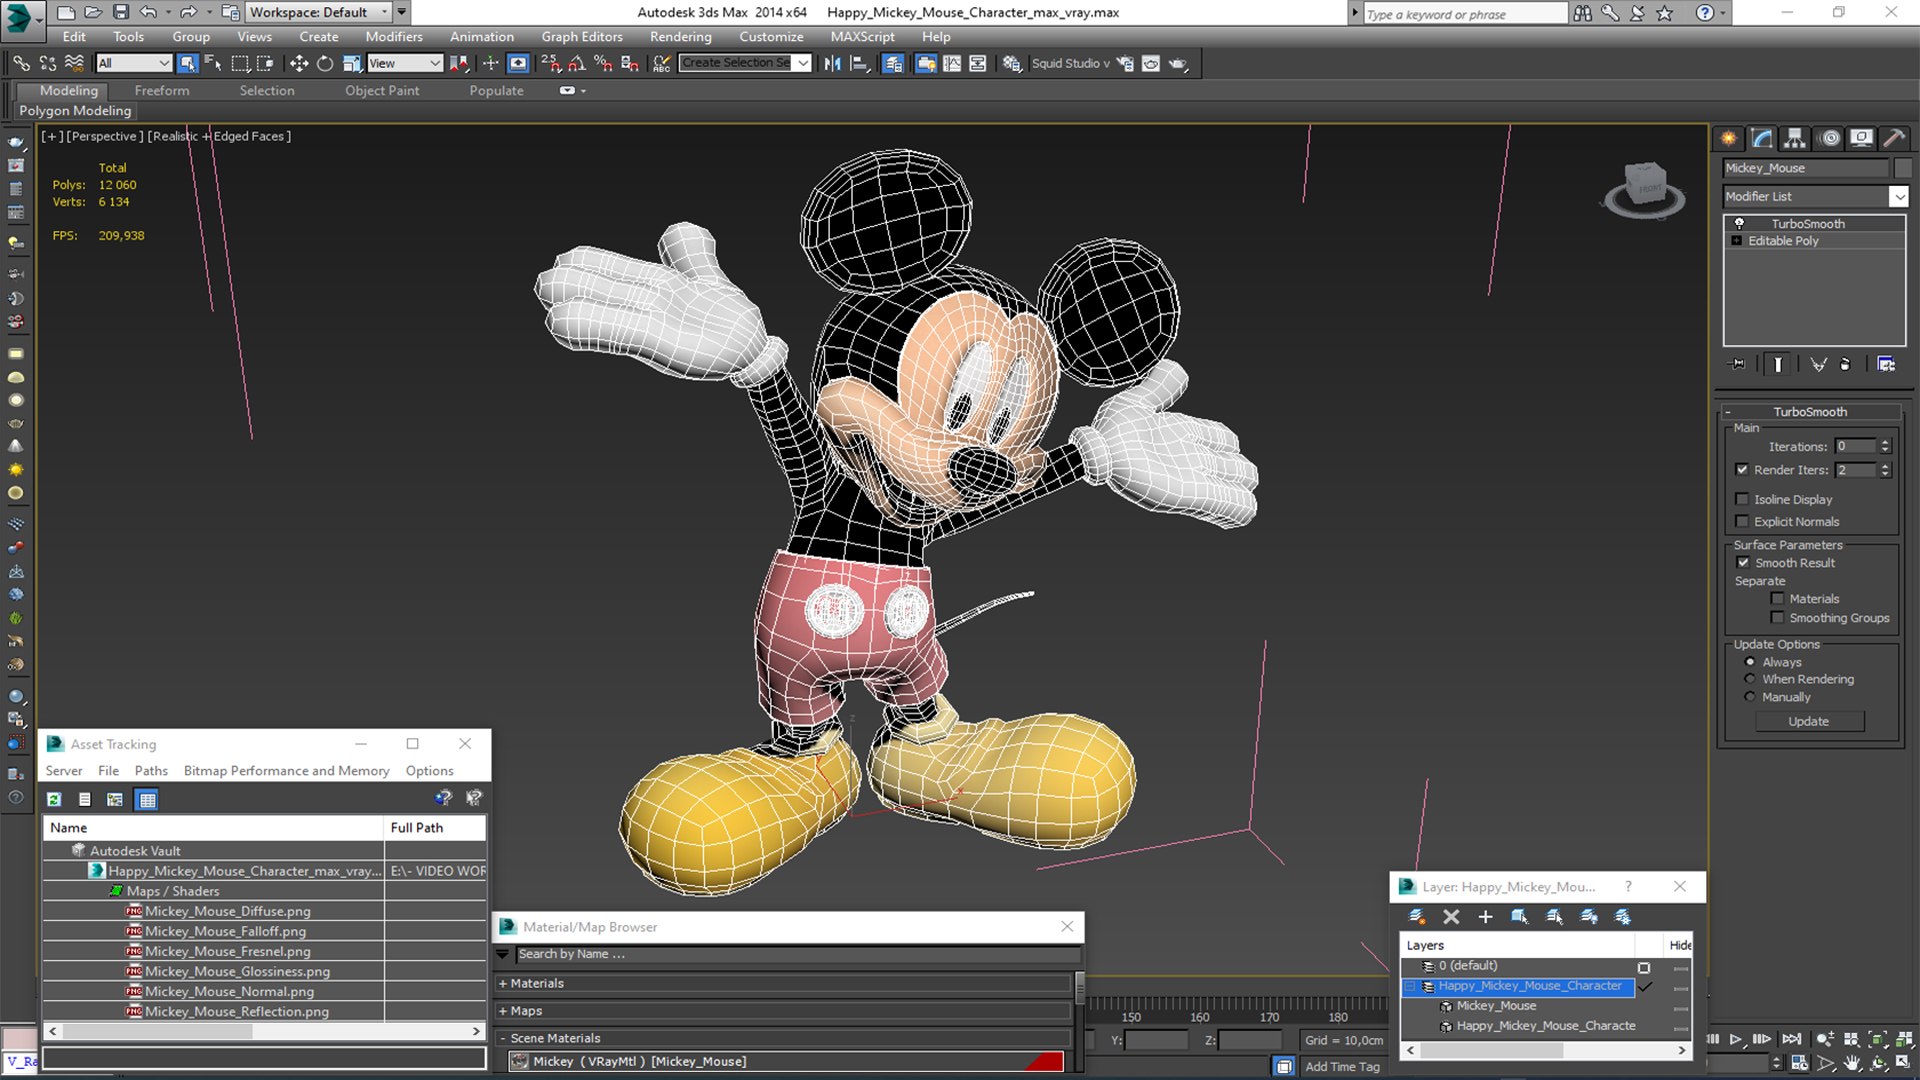
Task: Enable Explicit Normals checkbox
Action: [1742, 521]
